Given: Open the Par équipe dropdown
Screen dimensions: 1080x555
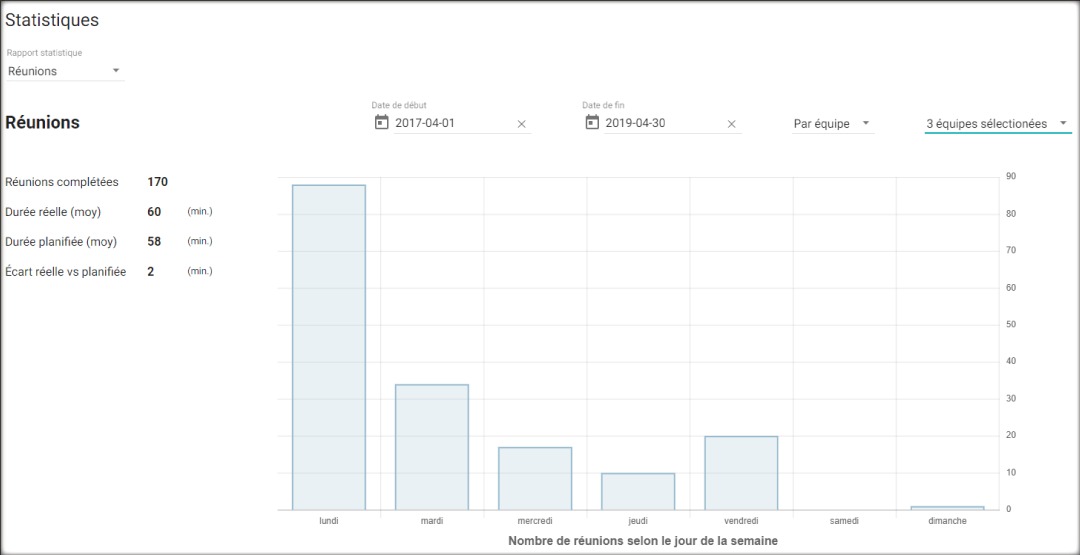Looking at the screenshot, I should [x=832, y=124].
